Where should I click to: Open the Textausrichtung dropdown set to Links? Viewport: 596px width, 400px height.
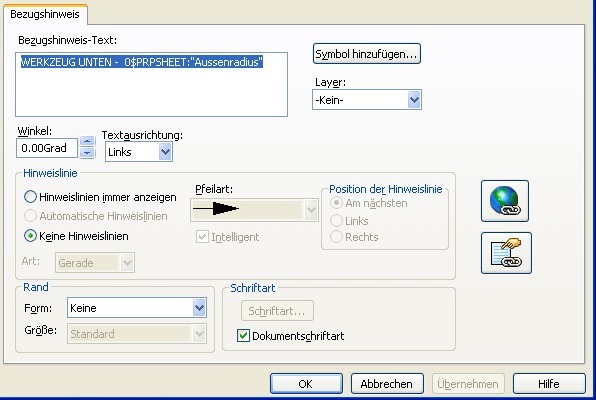[x=139, y=152]
